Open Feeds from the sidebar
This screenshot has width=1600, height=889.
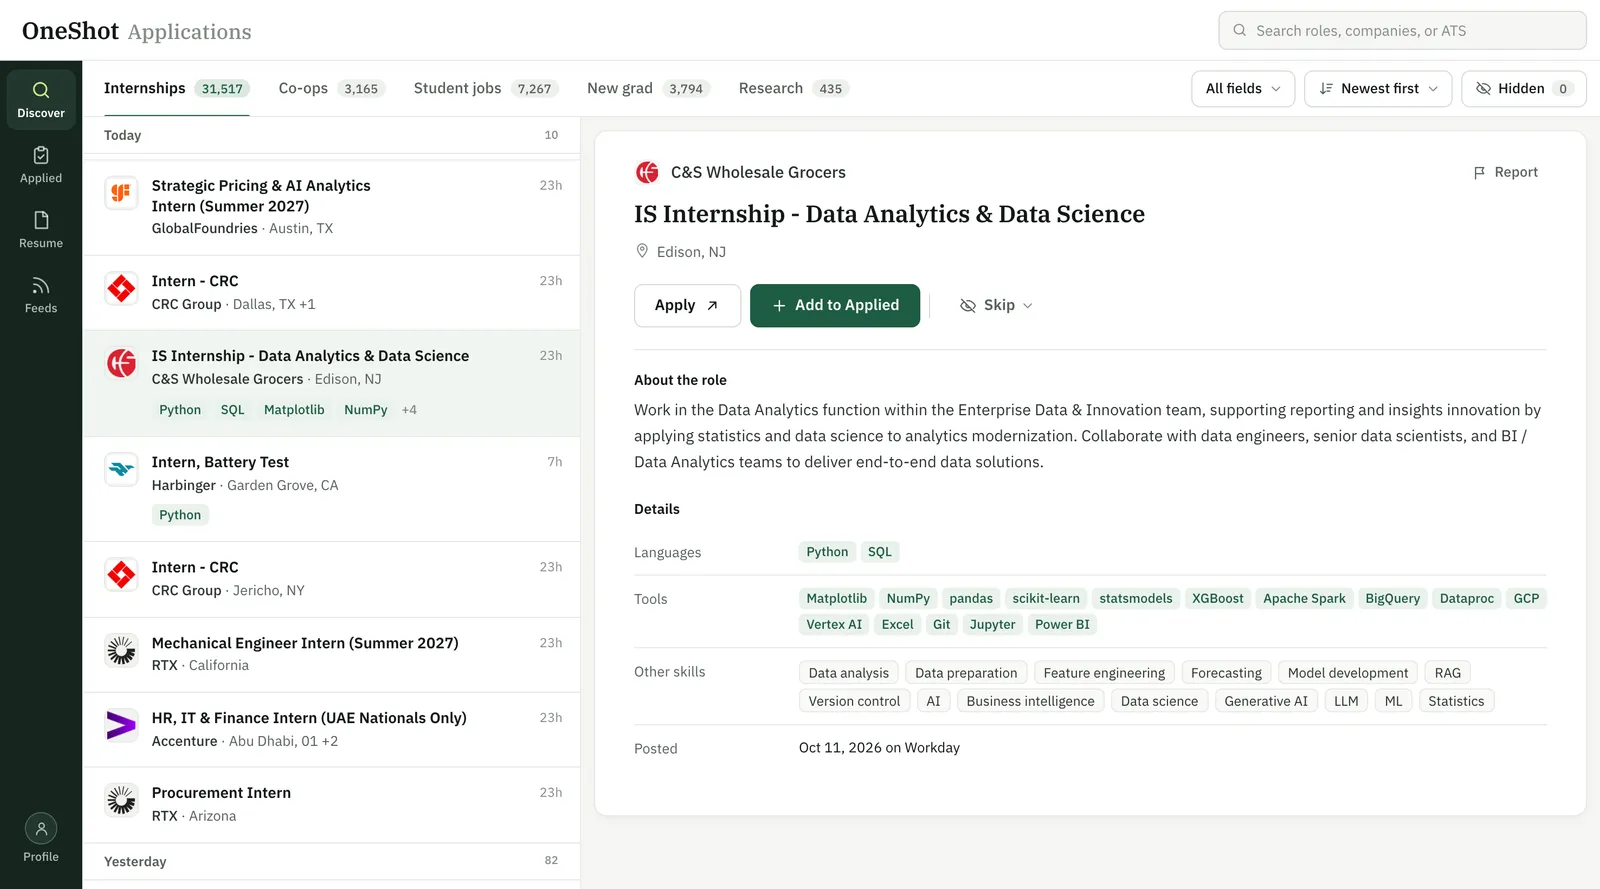[x=41, y=295]
